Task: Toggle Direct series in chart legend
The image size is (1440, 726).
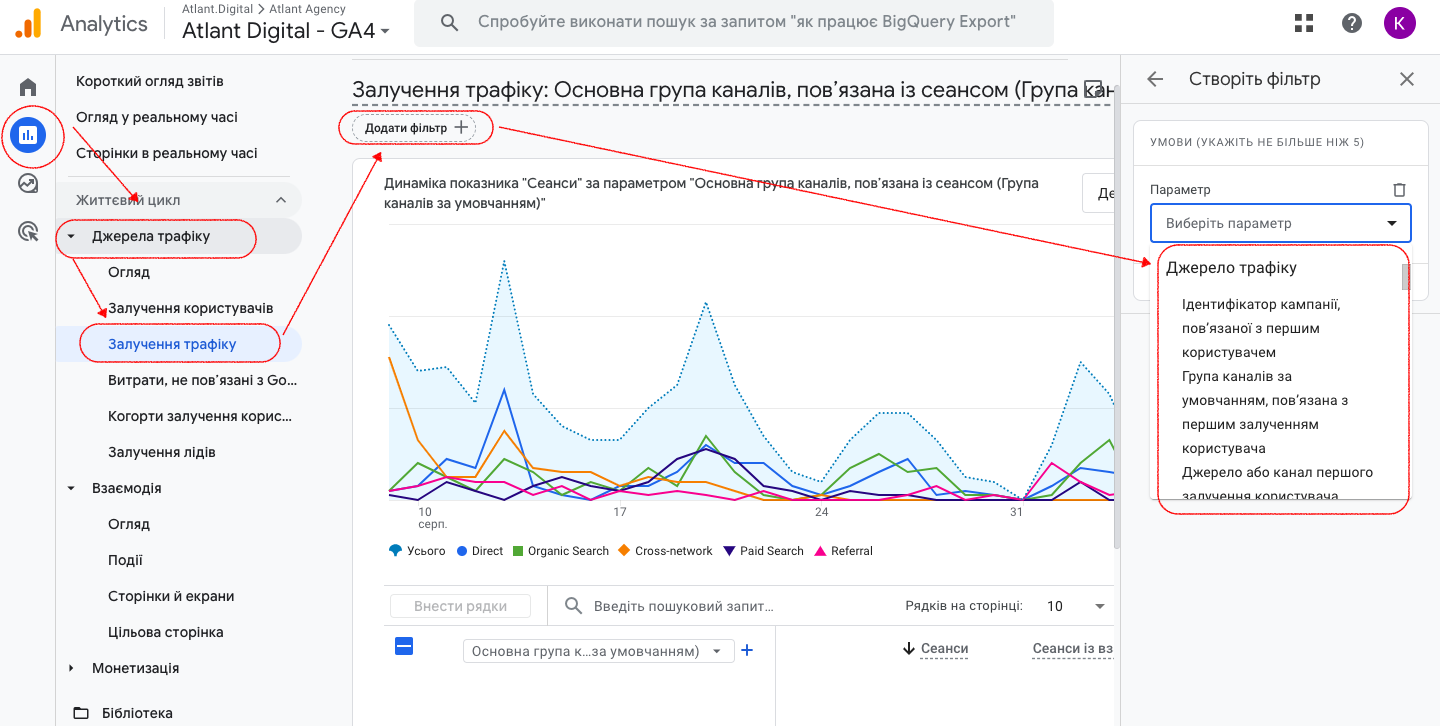Action: pos(479,551)
